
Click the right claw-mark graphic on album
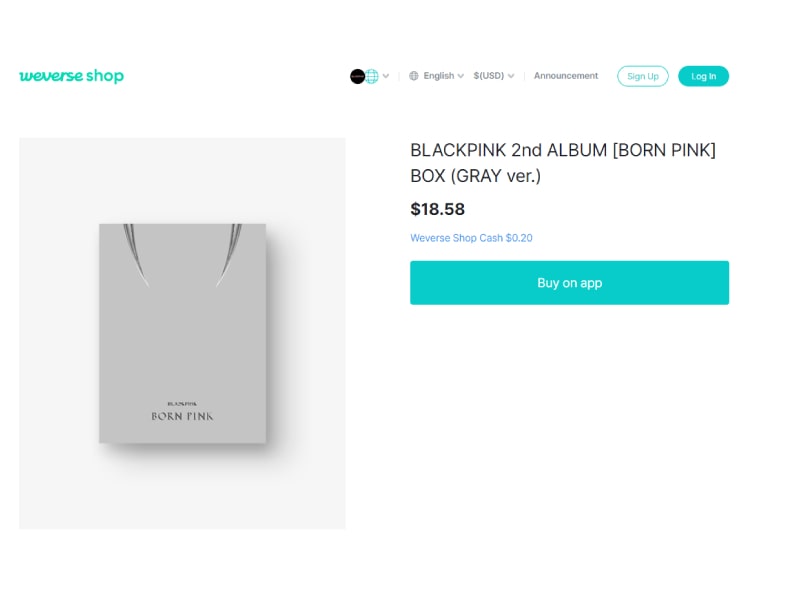point(230,250)
